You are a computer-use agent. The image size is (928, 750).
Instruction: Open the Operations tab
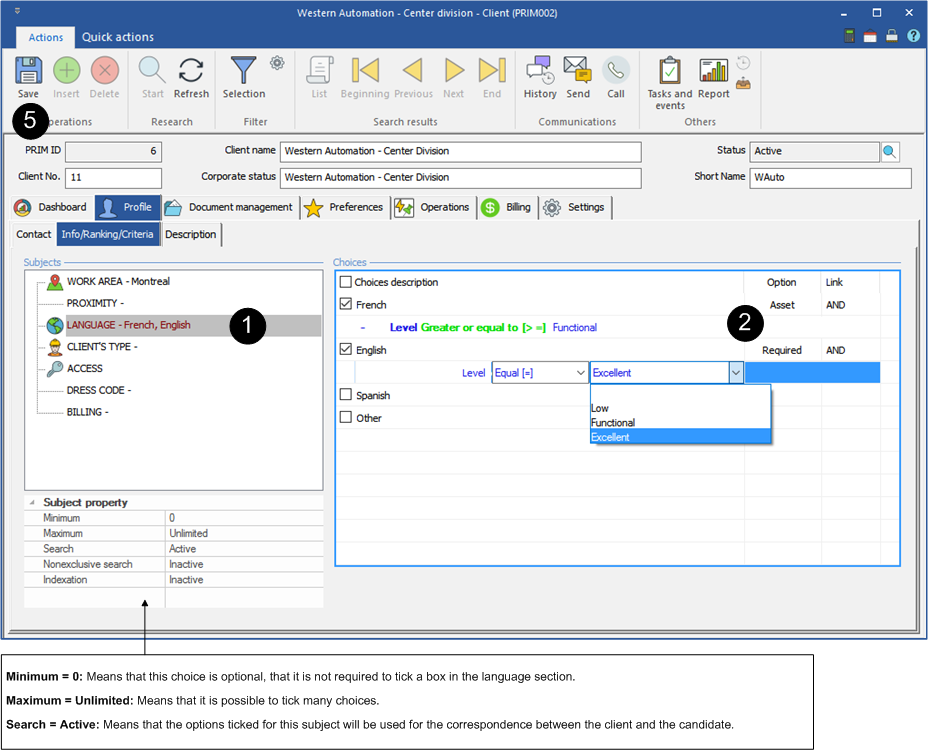point(433,207)
